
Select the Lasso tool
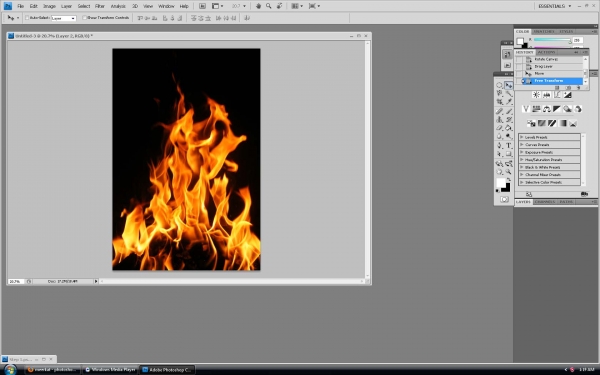(499, 93)
